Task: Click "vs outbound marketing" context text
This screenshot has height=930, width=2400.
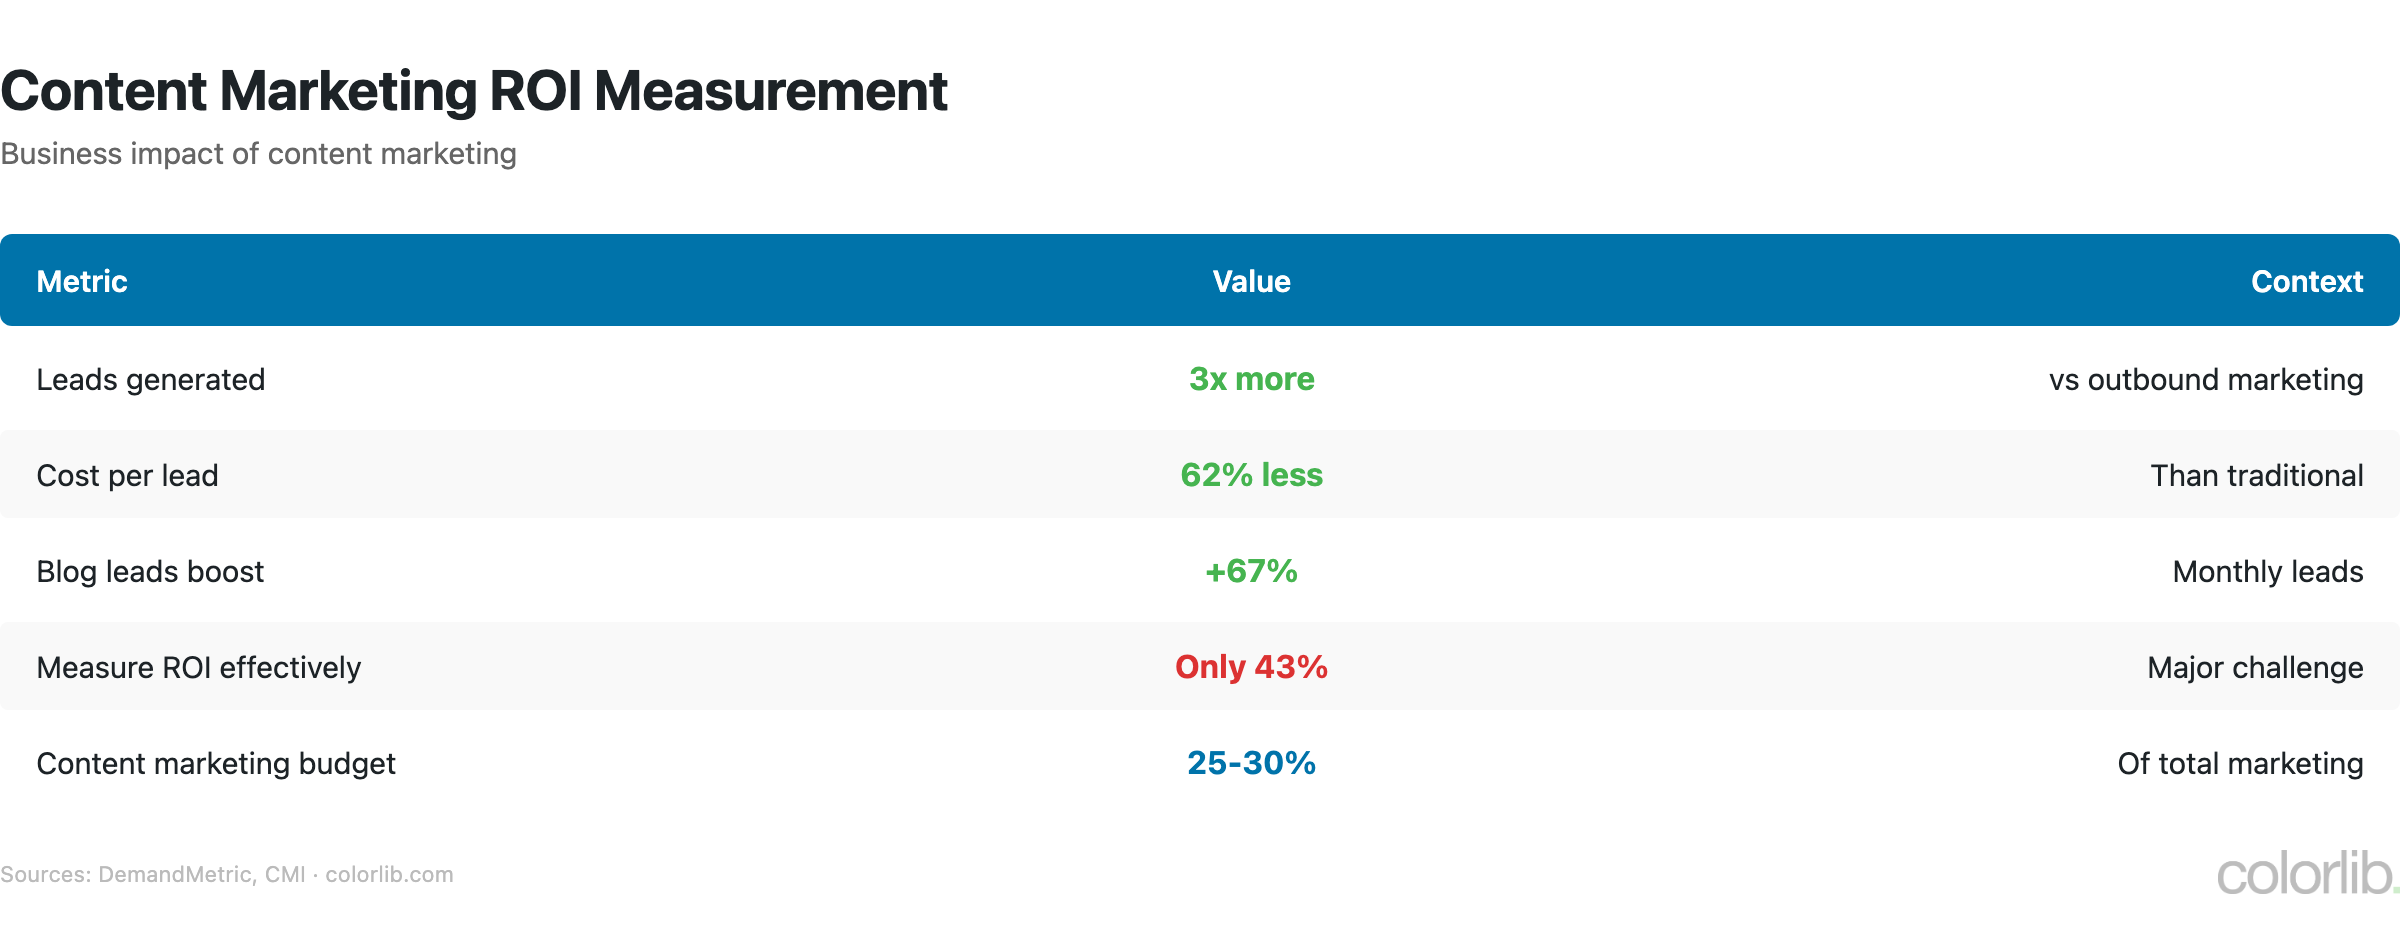Action: pyautogui.click(x=2205, y=380)
